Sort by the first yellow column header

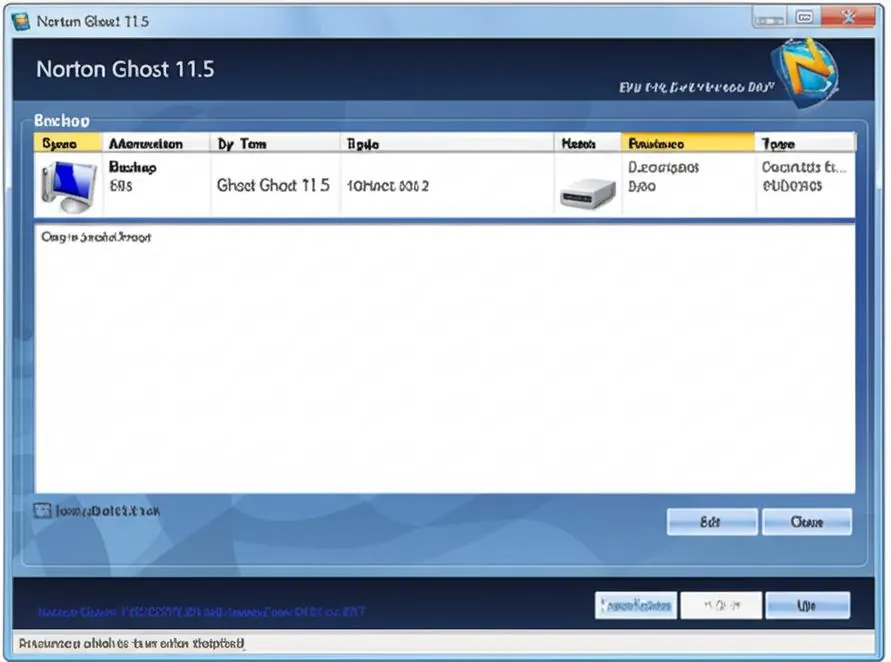coord(68,143)
